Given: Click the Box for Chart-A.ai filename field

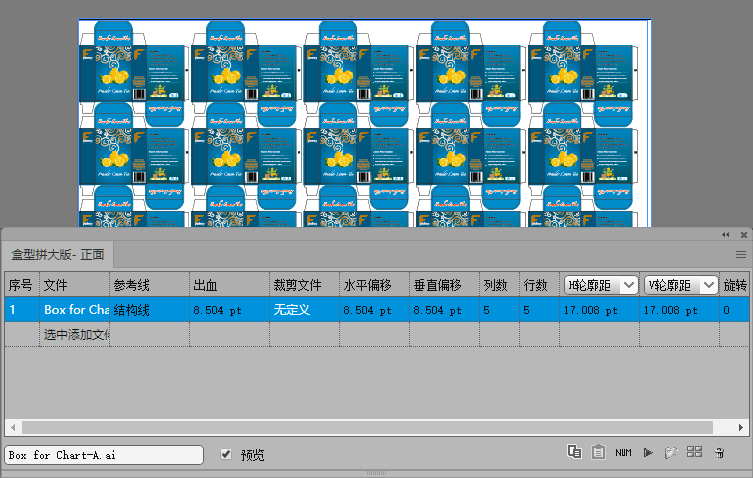Looking at the screenshot, I should click(x=104, y=455).
